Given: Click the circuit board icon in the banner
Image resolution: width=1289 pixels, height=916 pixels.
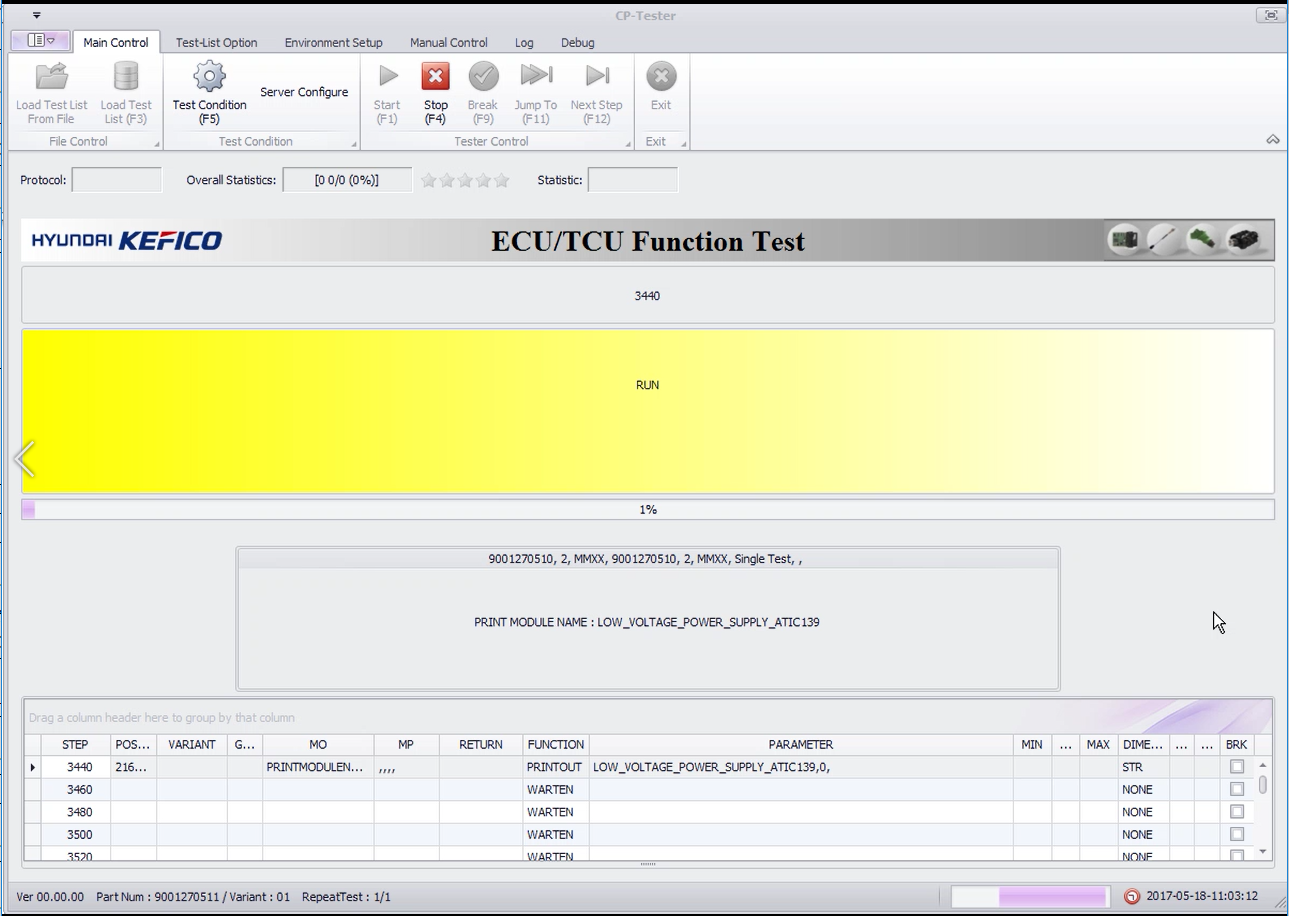Looking at the screenshot, I should (1124, 240).
